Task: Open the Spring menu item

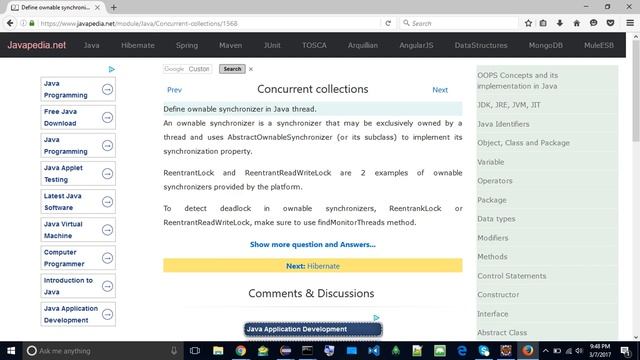Action: point(187,45)
